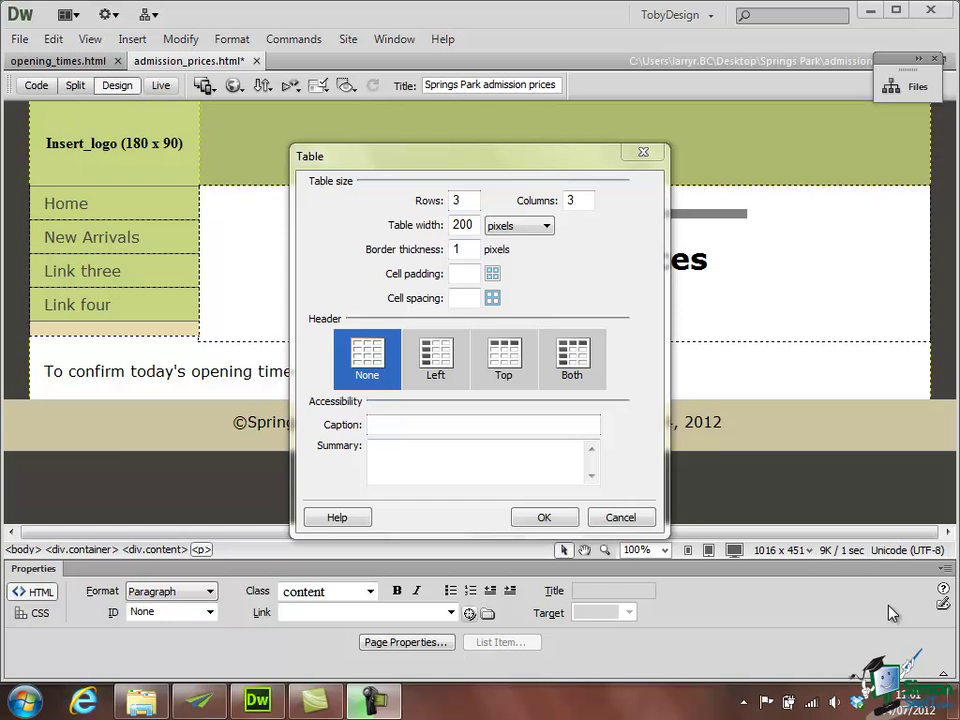Open the Commands menu

click(x=293, y=39)
